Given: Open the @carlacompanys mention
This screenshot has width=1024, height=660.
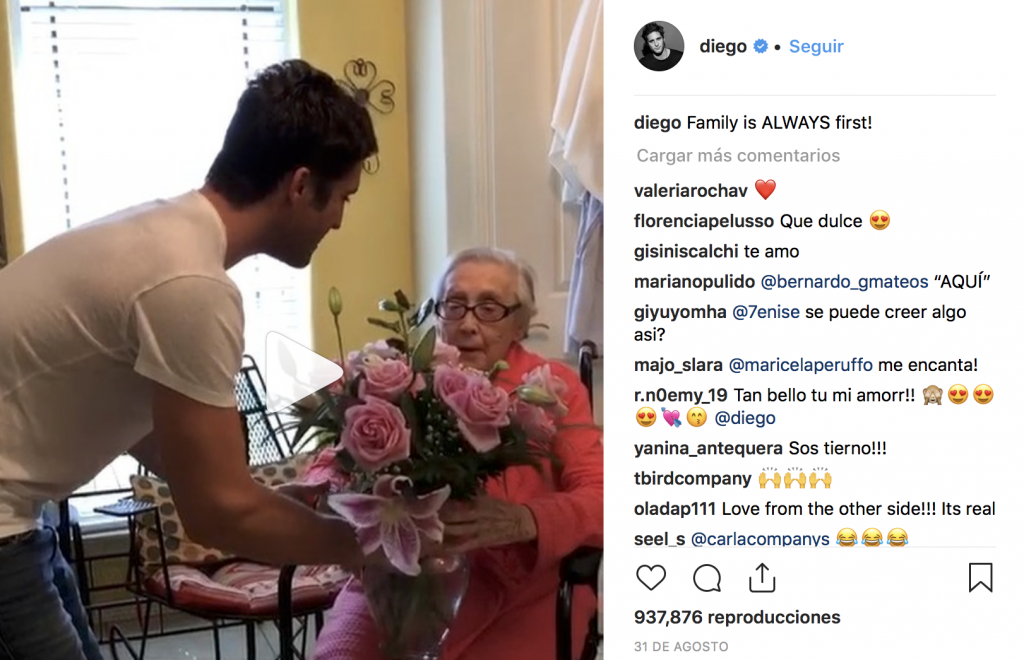Looking at the screenshot, I should coord(760,539).
